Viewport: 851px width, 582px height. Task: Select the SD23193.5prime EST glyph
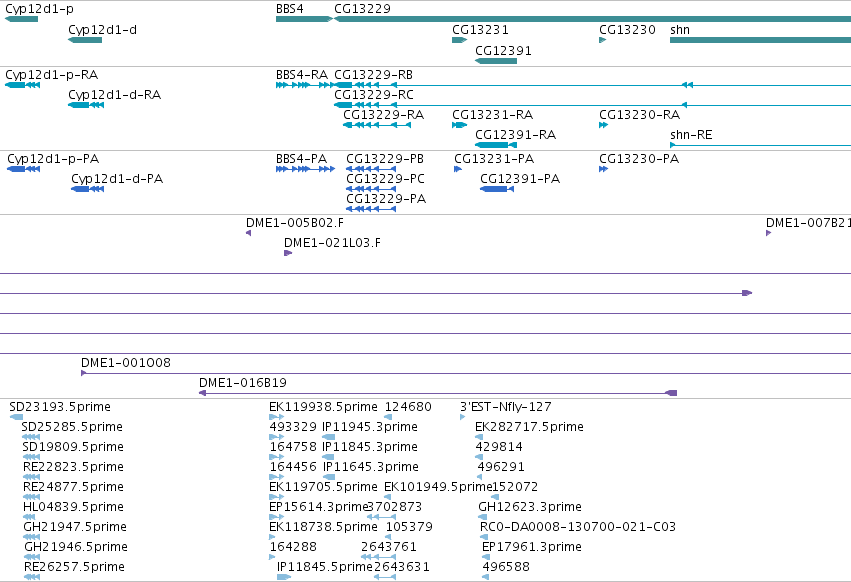click(x=16, y=417)
